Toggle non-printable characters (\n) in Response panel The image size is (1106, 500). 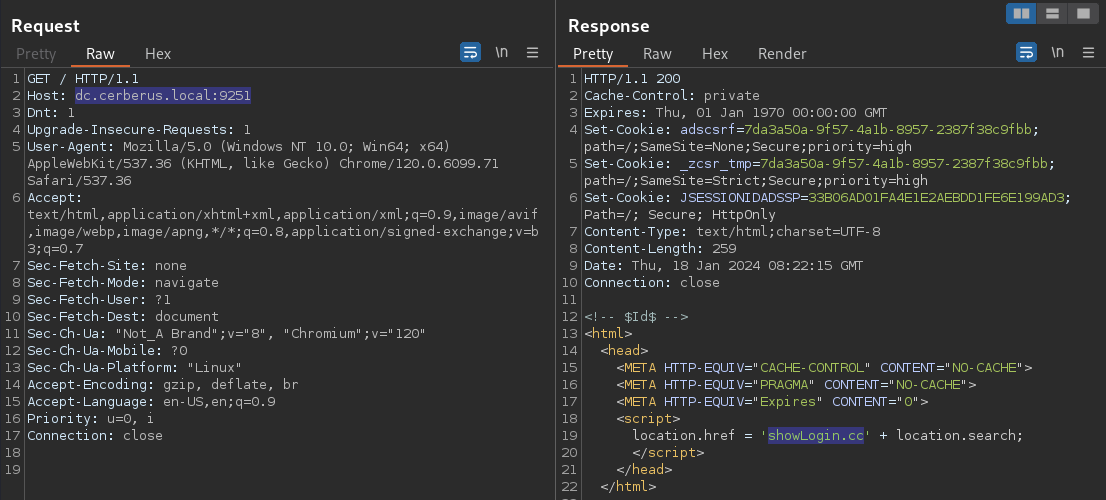tap(1057, 52)
